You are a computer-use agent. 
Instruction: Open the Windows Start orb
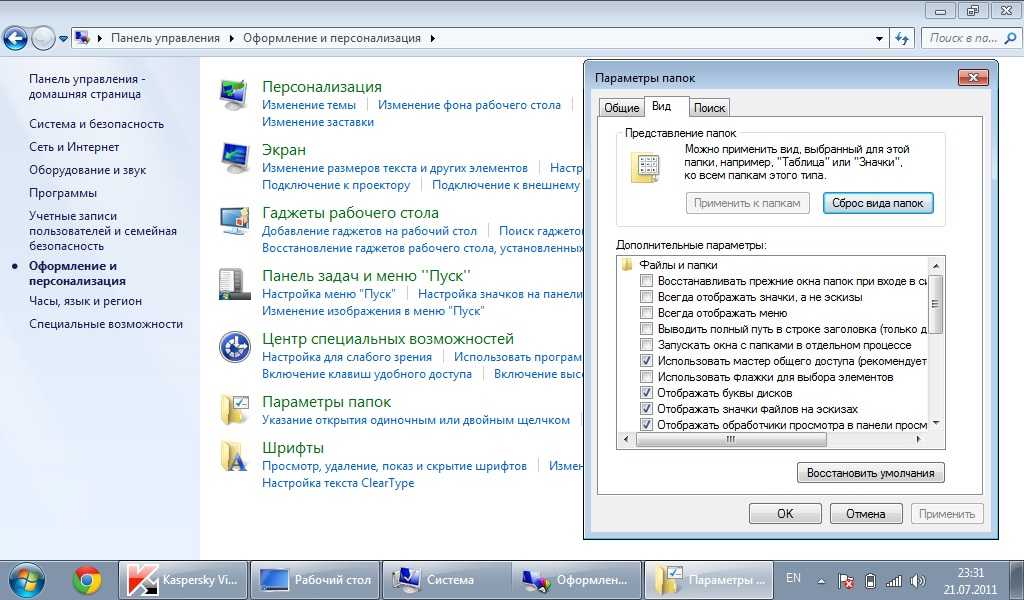coord(26,580)
